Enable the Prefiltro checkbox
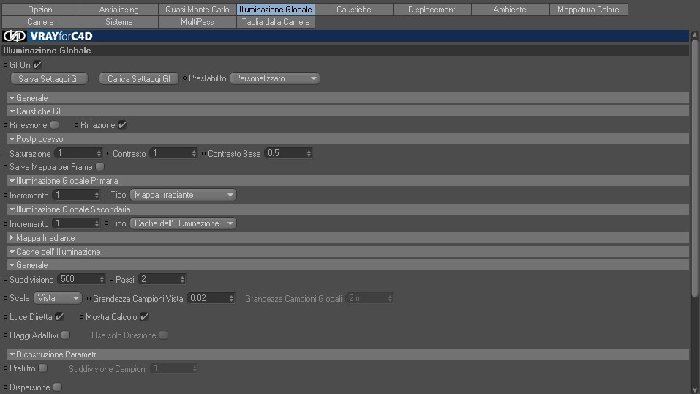Viewport: 700px width, 394px height. point(43,368)
